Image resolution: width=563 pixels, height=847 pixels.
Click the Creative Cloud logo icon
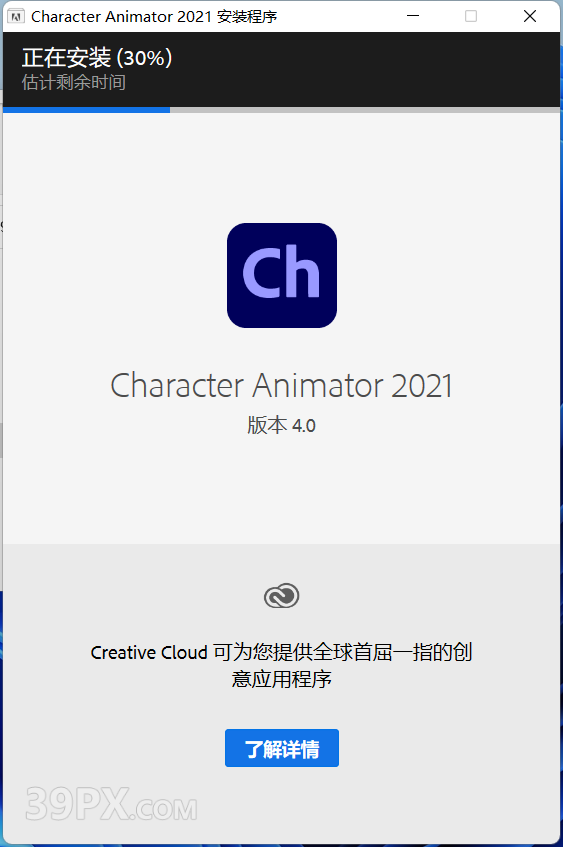coord(282,596)
